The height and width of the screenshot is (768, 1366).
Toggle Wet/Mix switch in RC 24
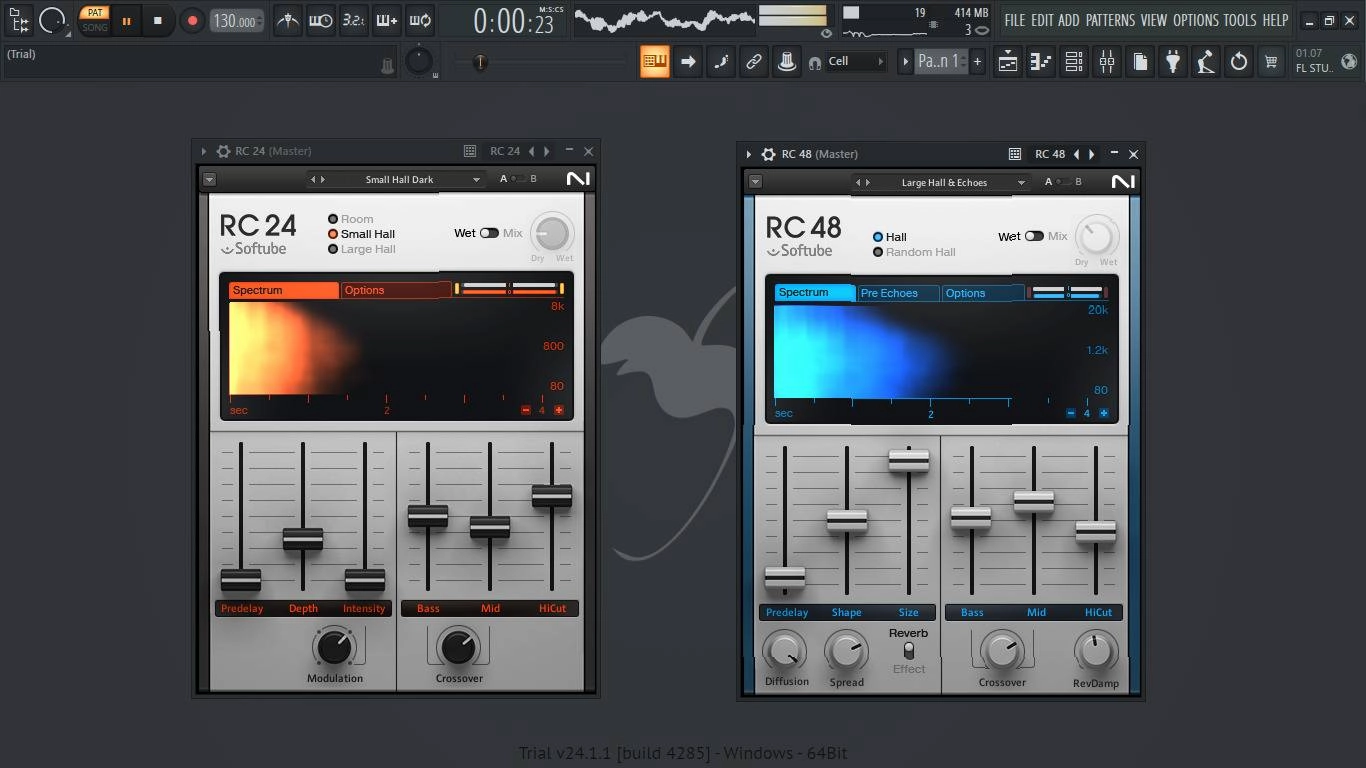pyautogui.click(x=489, y=233)
